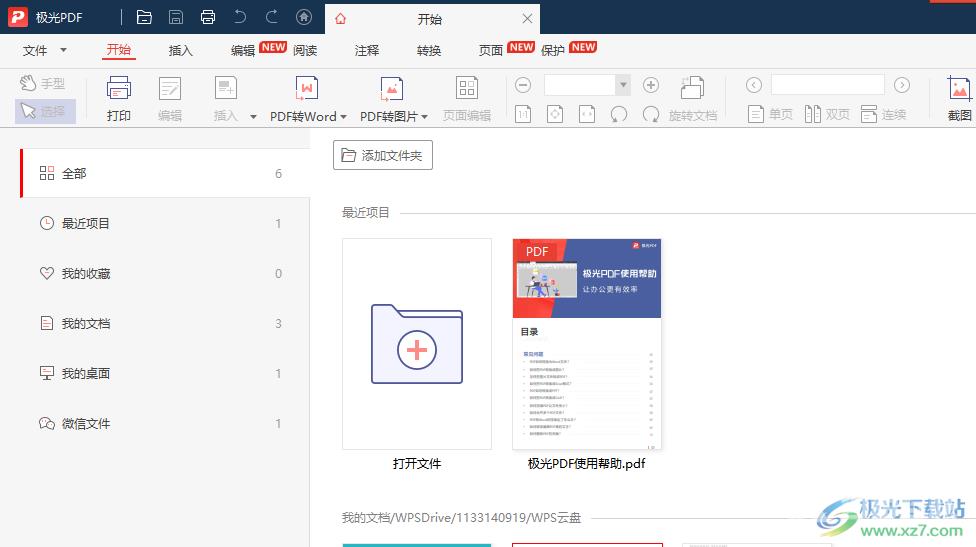Click the PDF转Word icon
976x547 pixels.
[x=306, y=88]
